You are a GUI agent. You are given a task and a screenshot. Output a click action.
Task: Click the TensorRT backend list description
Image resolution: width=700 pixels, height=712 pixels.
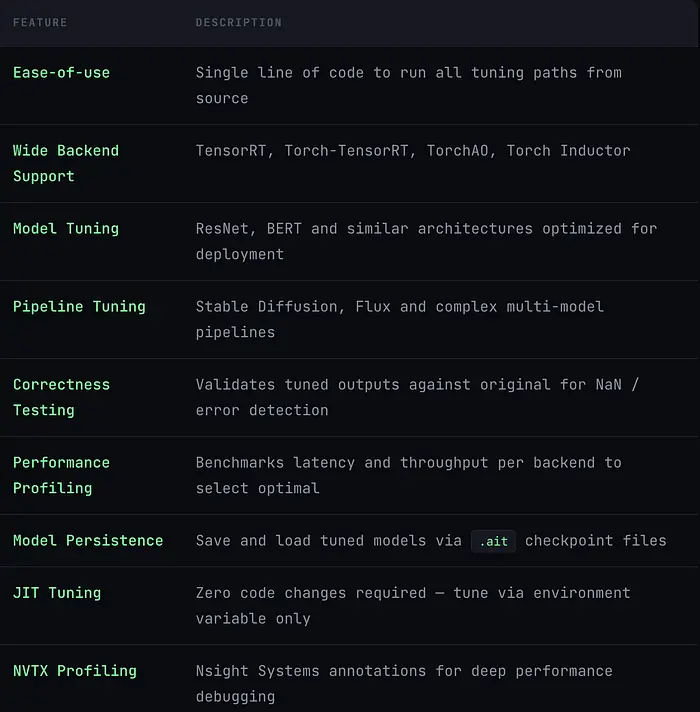(x=412, y=151)
